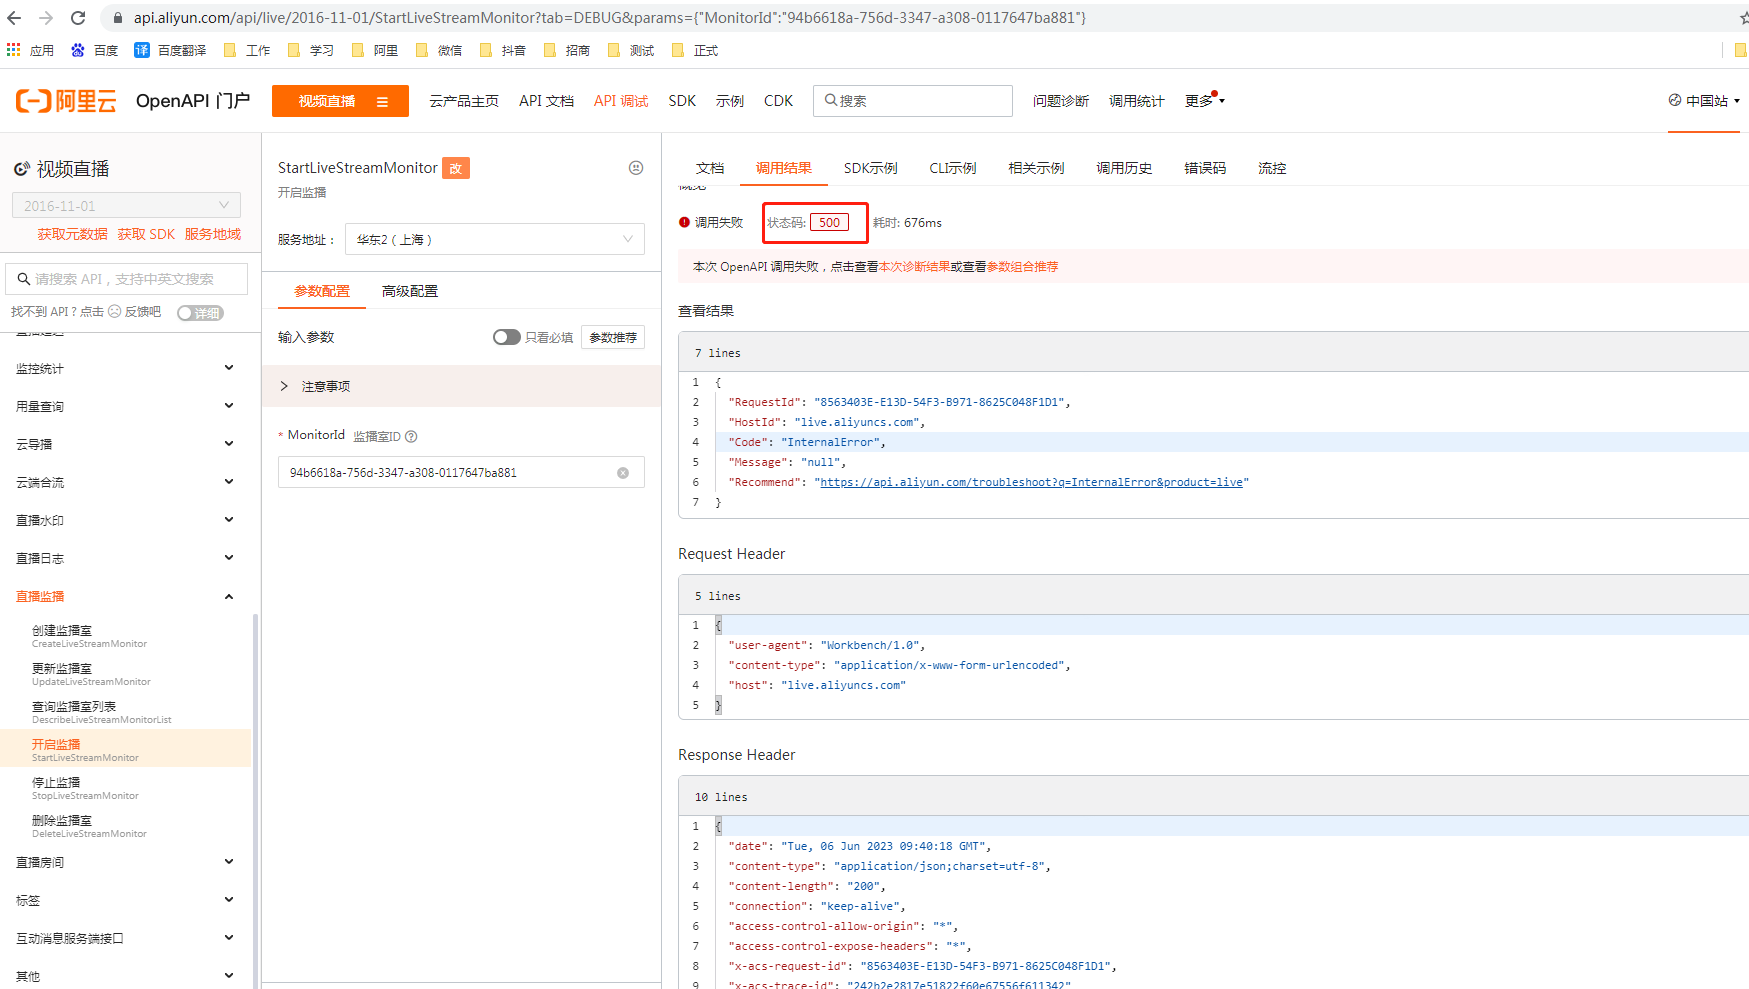Switch to the 错误码 tab
This screenshot has width=1749, height=989.
pos(1205,168)
